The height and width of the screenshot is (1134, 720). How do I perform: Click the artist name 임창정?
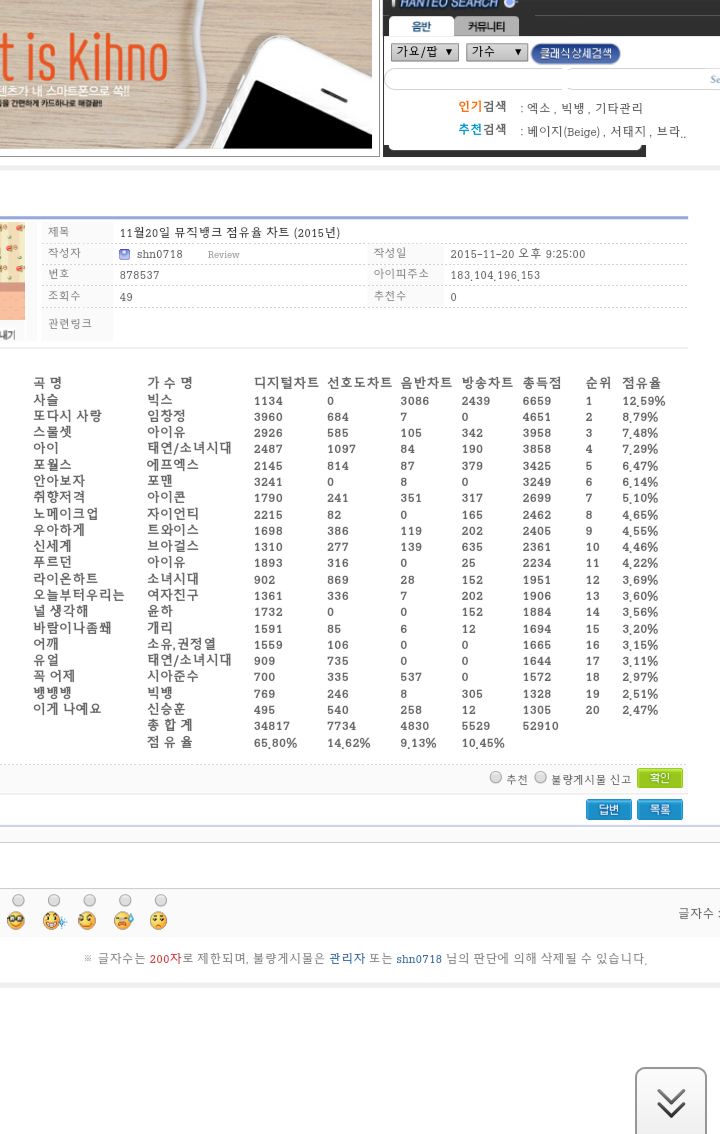coord(166,416)
